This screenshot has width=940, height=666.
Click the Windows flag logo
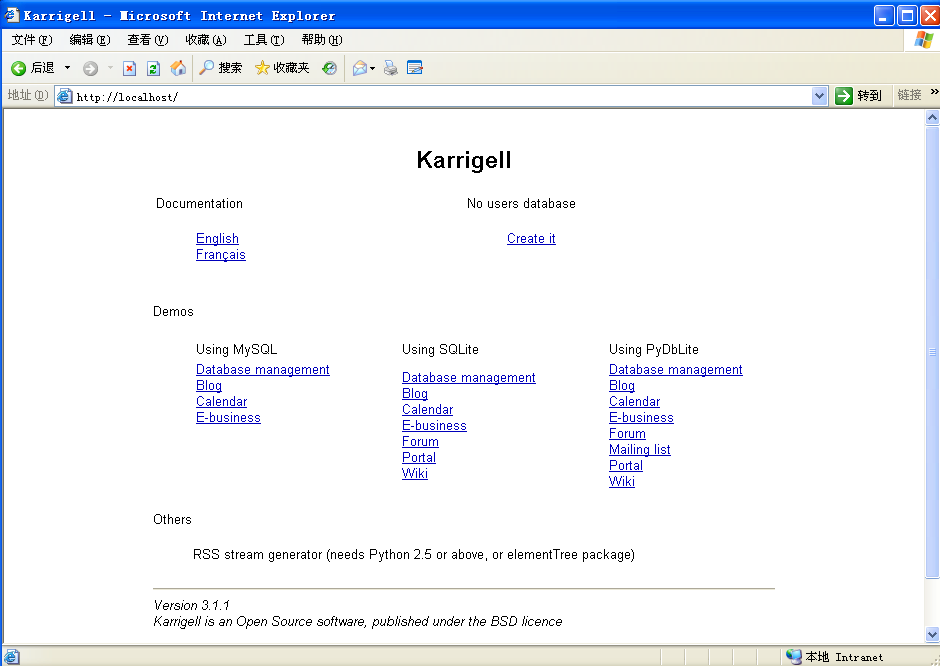point(924,40)
